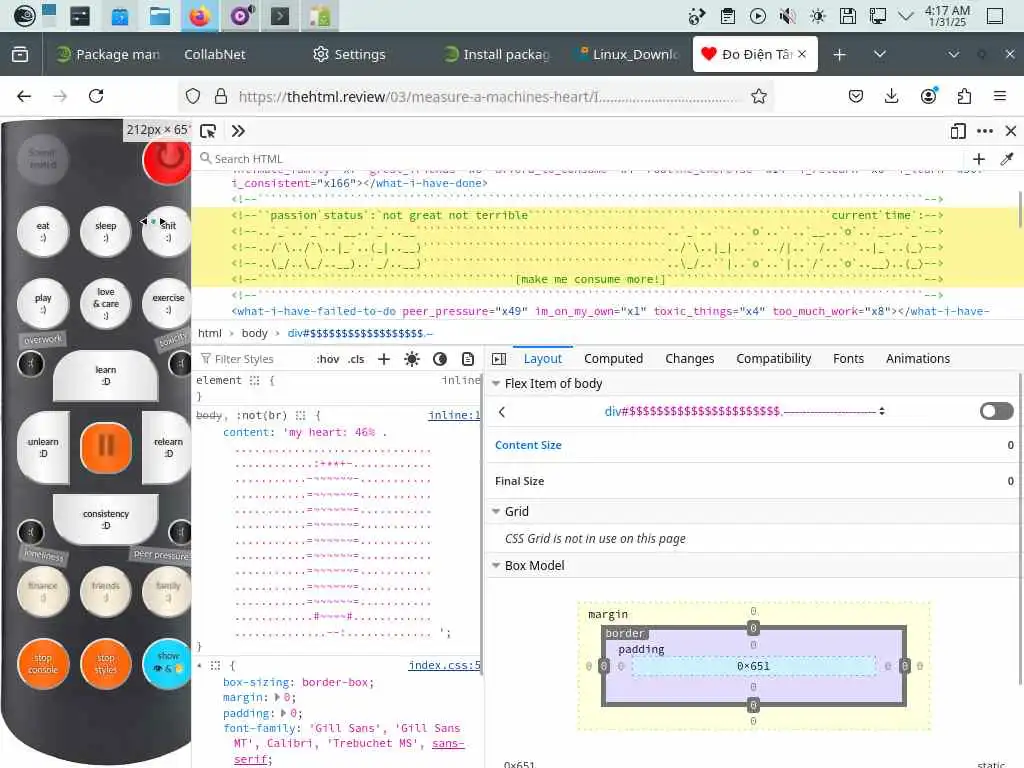Viewport: 1024px width, 768px height.
Task: Open inline:1 source link
Action: point(454,415)
